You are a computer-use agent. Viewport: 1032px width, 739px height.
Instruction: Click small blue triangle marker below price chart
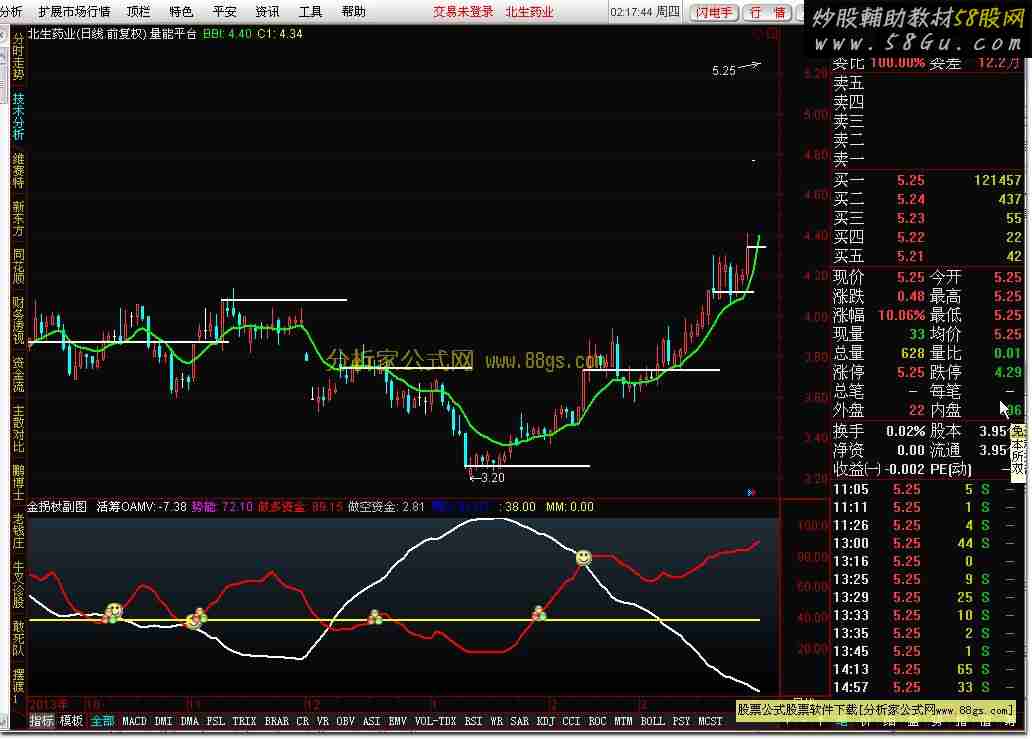751,491
